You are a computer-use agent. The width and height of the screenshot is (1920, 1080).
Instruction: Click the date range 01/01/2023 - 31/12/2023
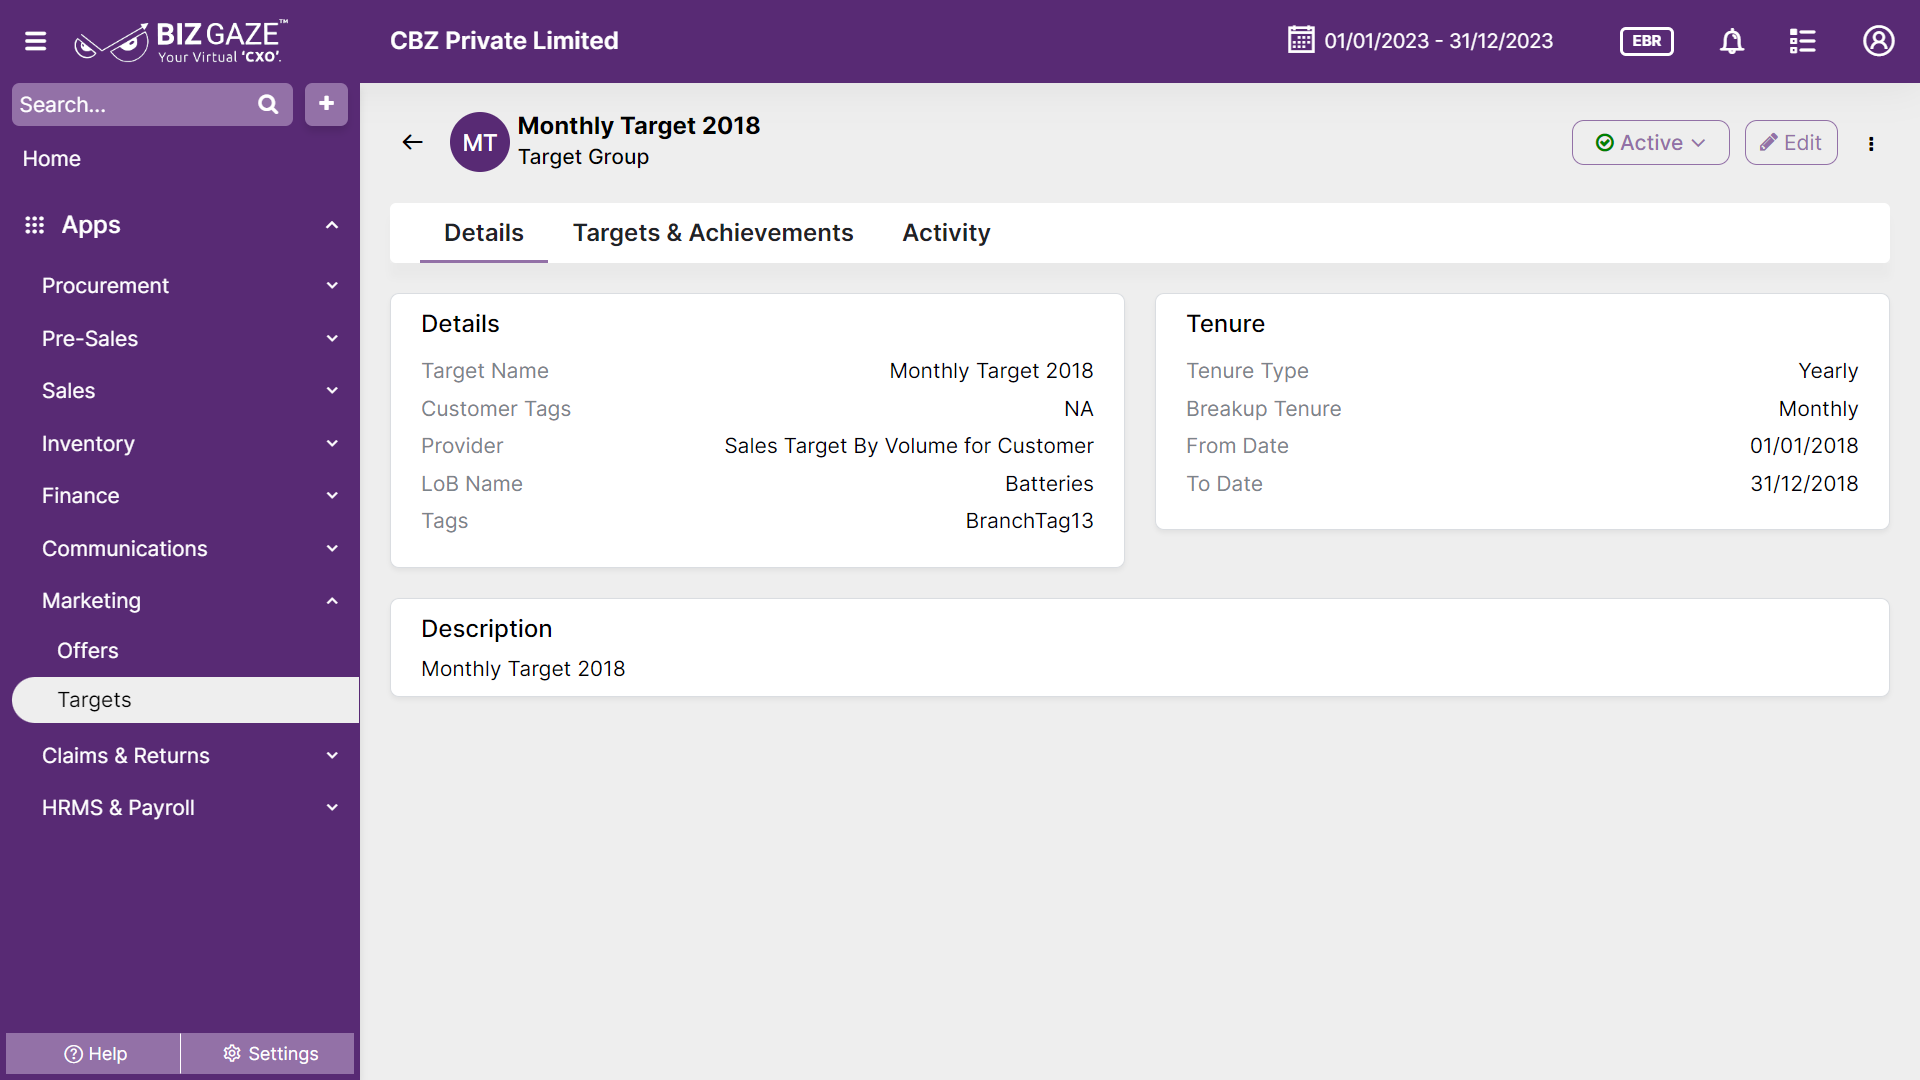point(1438,41)
